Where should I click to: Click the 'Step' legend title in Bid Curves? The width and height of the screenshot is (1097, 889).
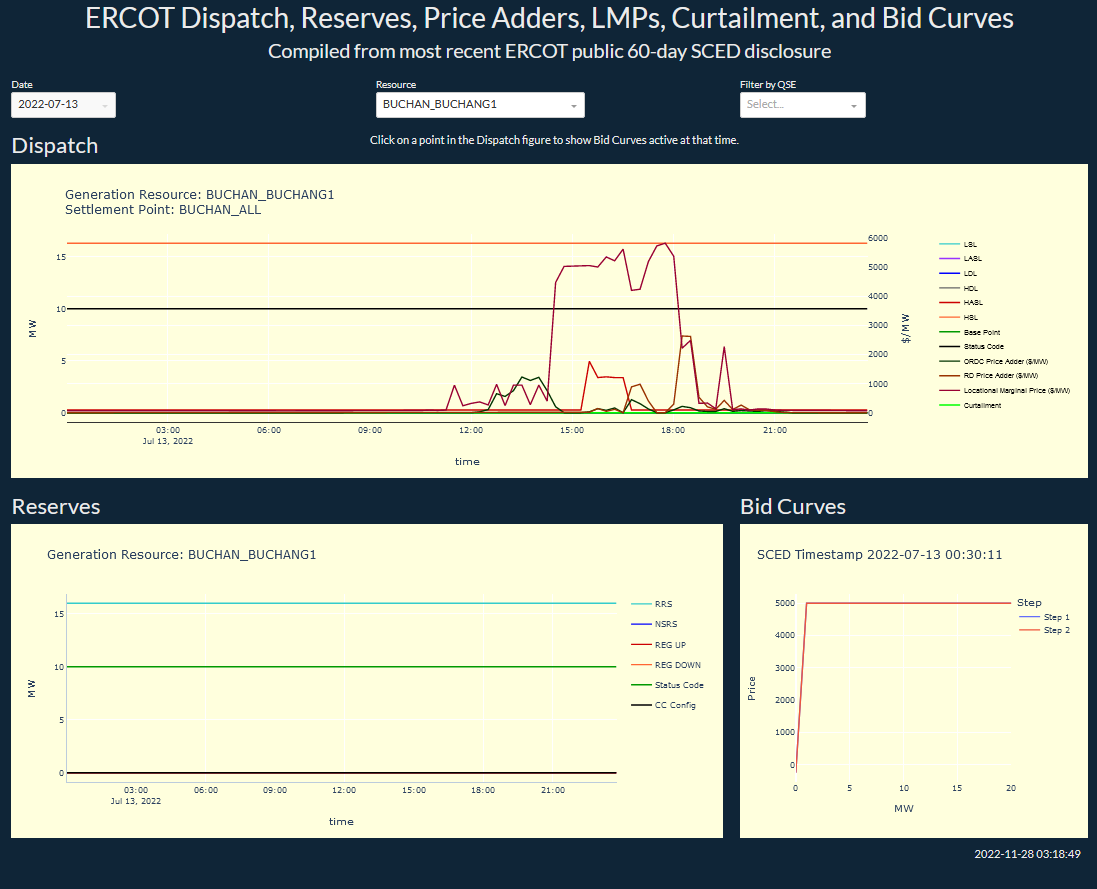(1029, 603)
